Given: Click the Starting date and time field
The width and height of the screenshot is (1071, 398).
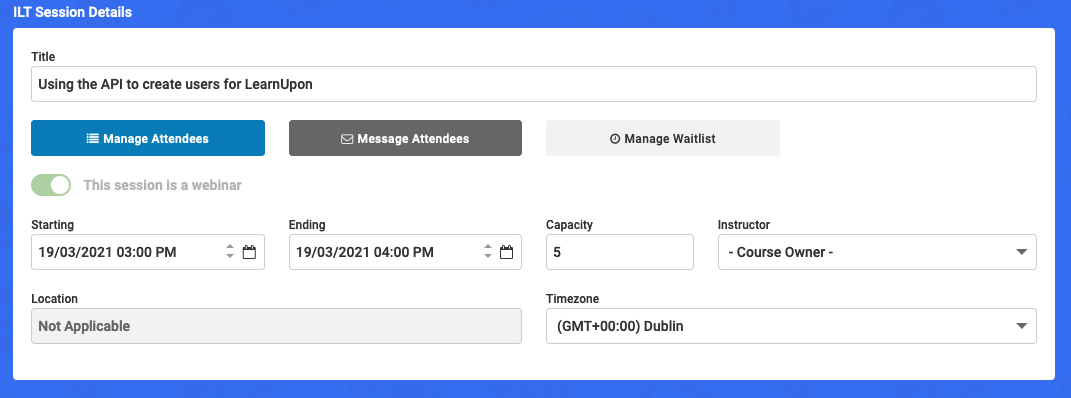Looking at the screenshot, I should pos(148,252).
